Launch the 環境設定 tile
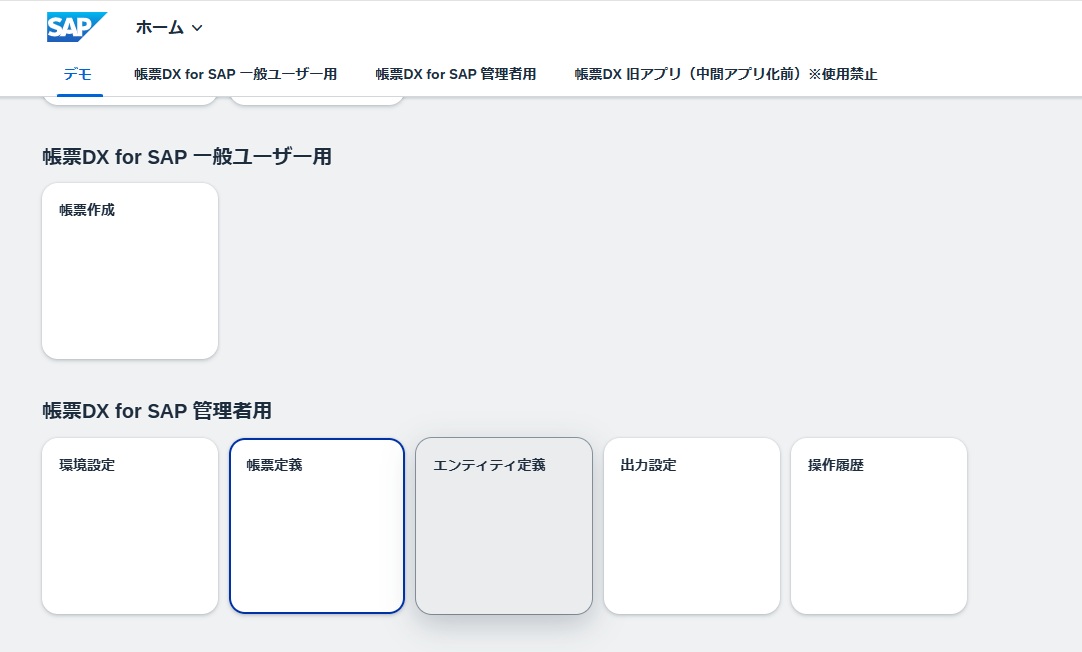Image resolution: width=1082 pixels, height=652 pixels. 130,526
